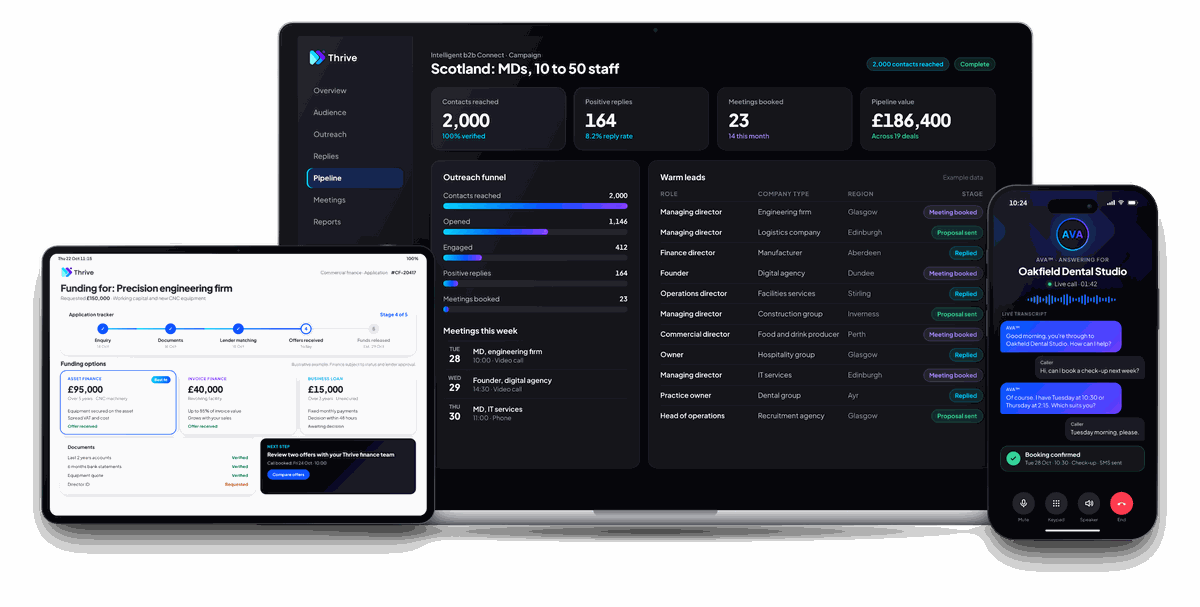Viewport: 1200px width, 607px height.
Task: Click the Positive replies funnel bar
Action: (x=535, y=284)
